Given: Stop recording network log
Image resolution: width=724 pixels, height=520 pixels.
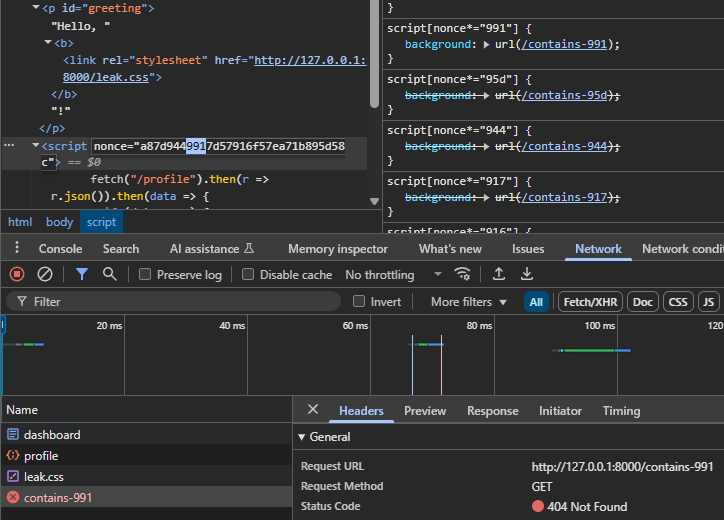Looking at the screenshot, I should [x=17, y=274].
